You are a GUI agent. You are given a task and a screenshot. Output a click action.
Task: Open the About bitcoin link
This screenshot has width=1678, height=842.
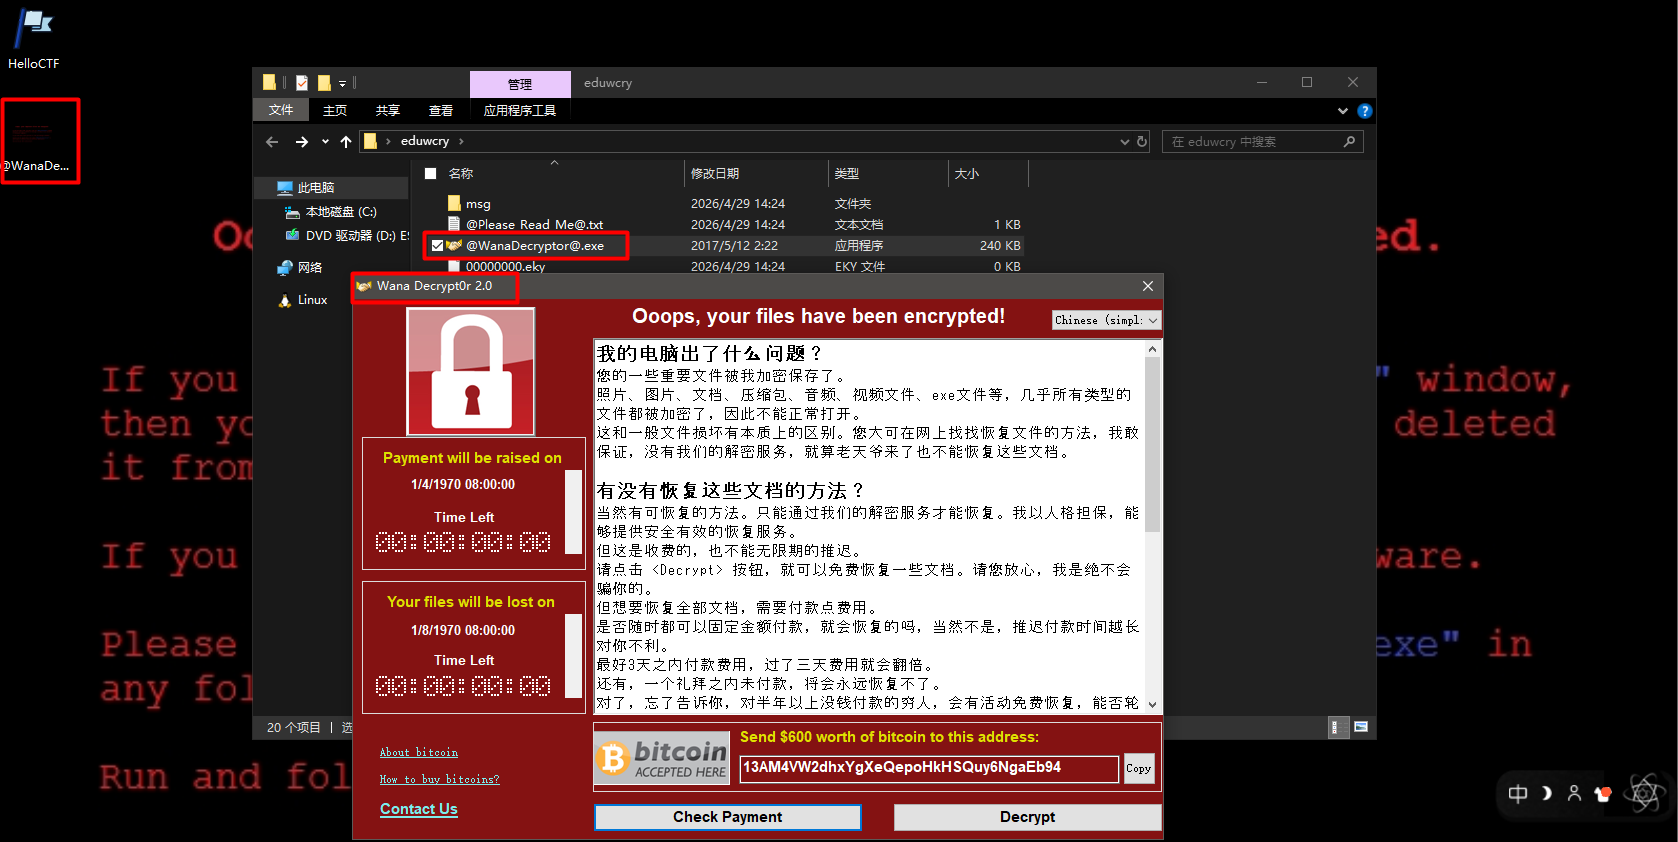click(x=419, y=753)
